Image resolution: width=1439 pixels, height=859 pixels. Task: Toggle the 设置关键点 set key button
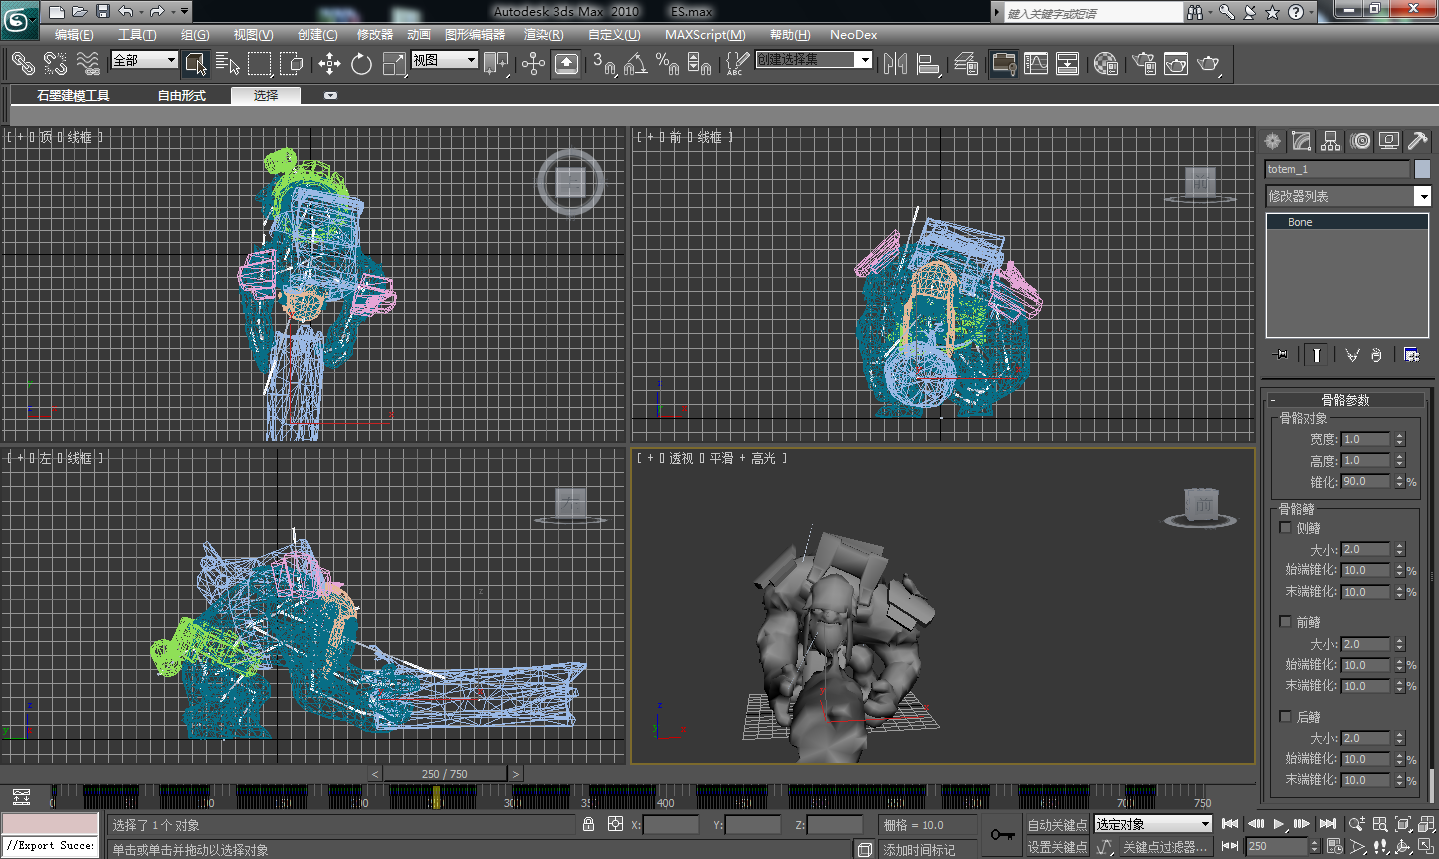coord(1057,847)
